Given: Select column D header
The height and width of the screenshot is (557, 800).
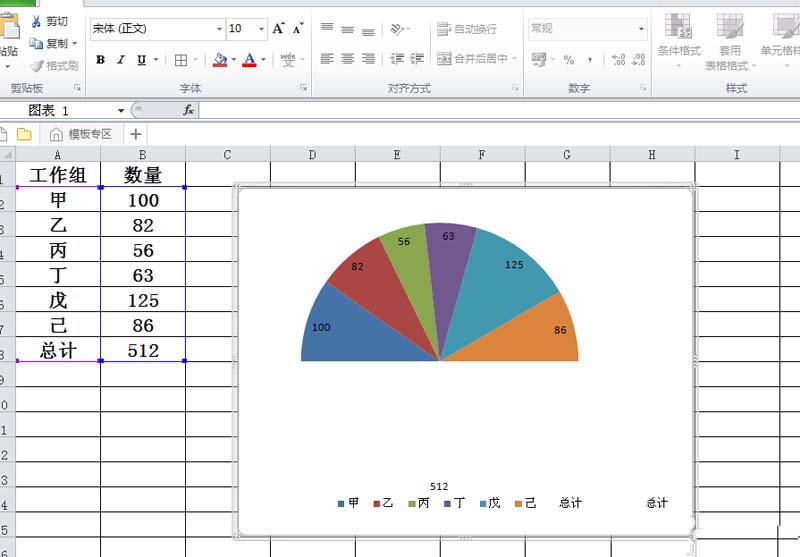Looking at the screenshot, I should [x=312, y=155].
